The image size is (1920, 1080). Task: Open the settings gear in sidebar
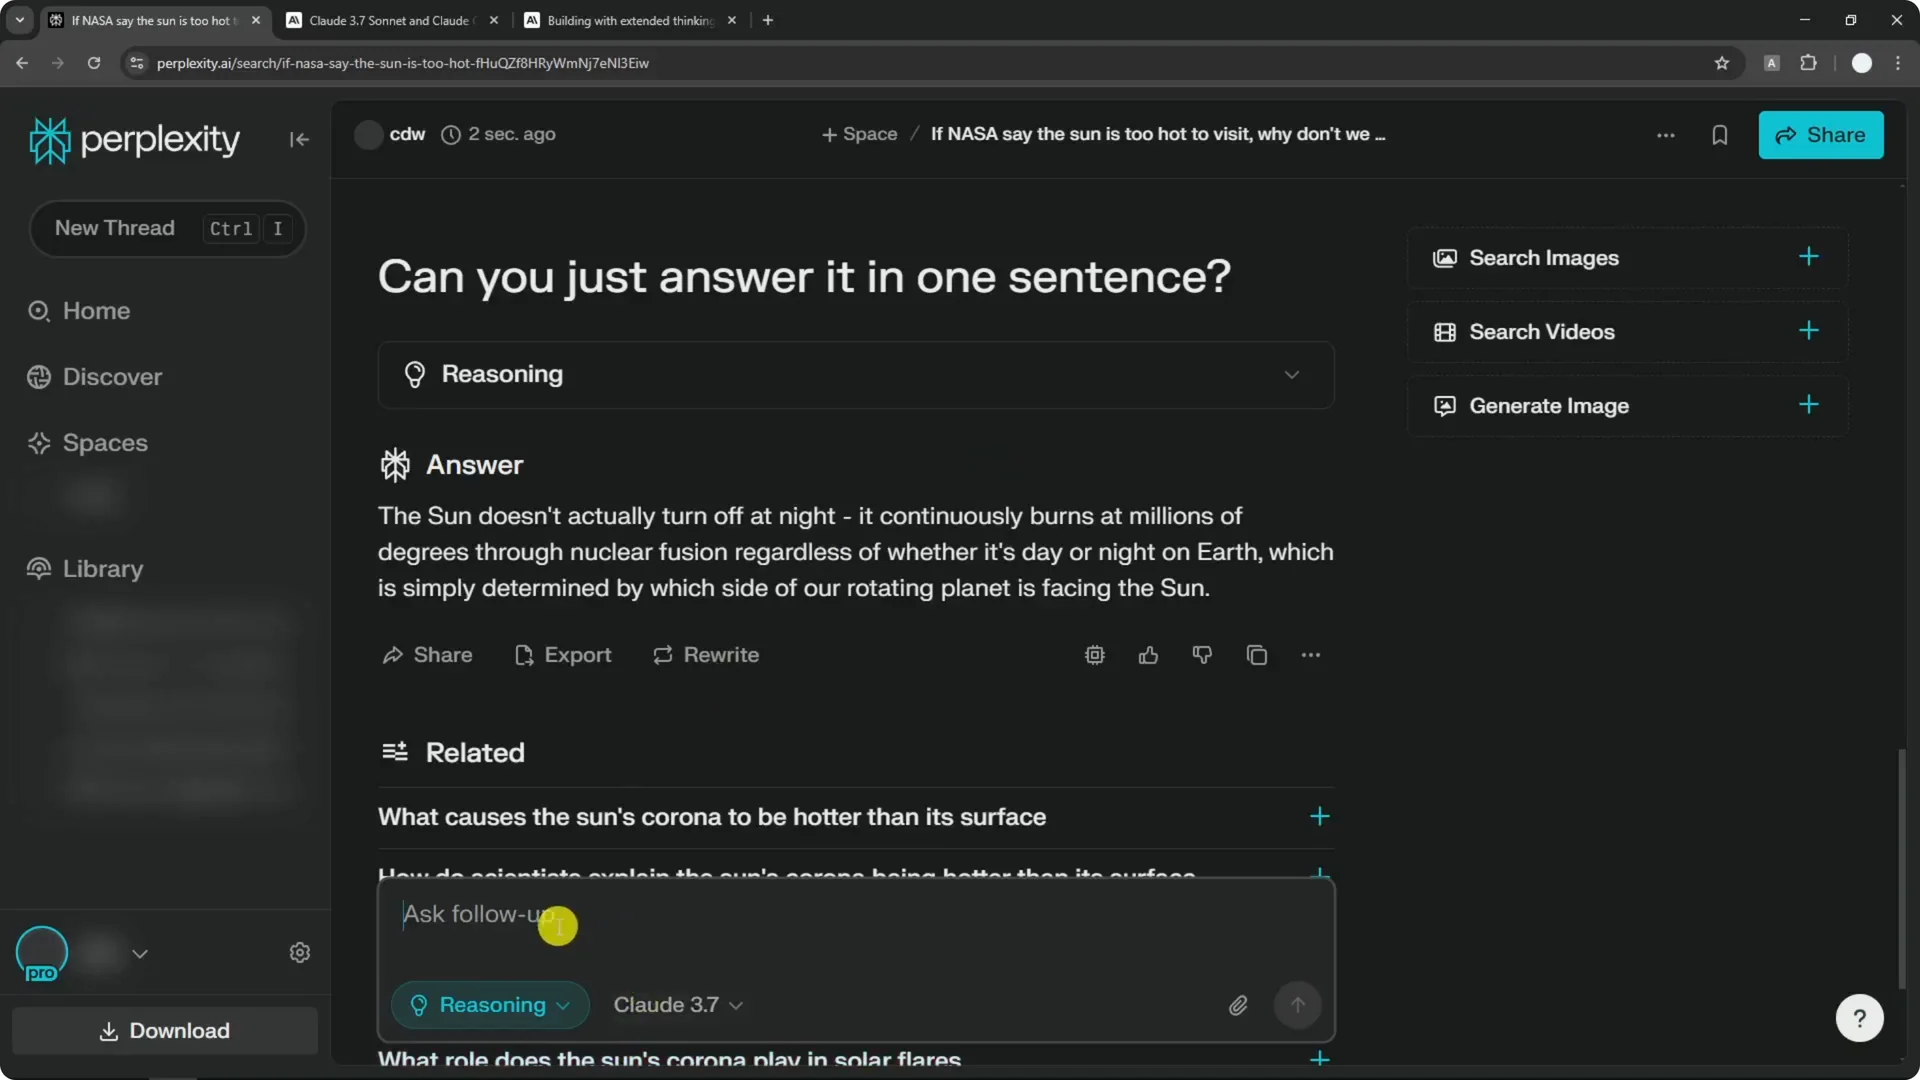pos(300,953)
